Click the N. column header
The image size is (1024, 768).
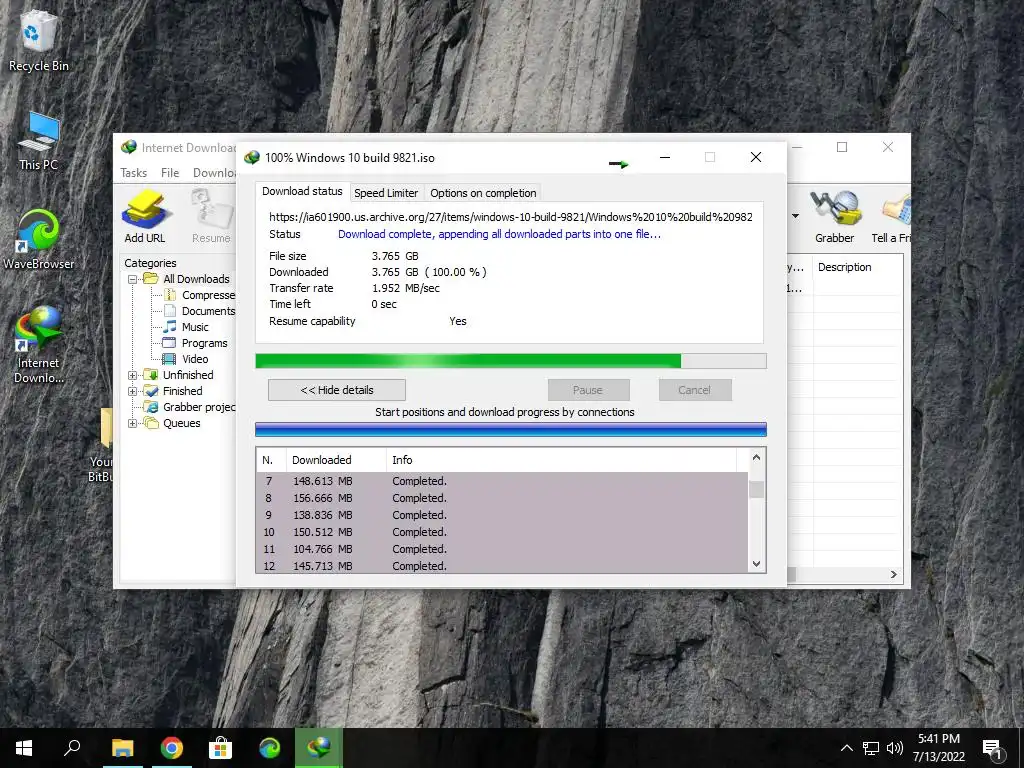(271, 460)
